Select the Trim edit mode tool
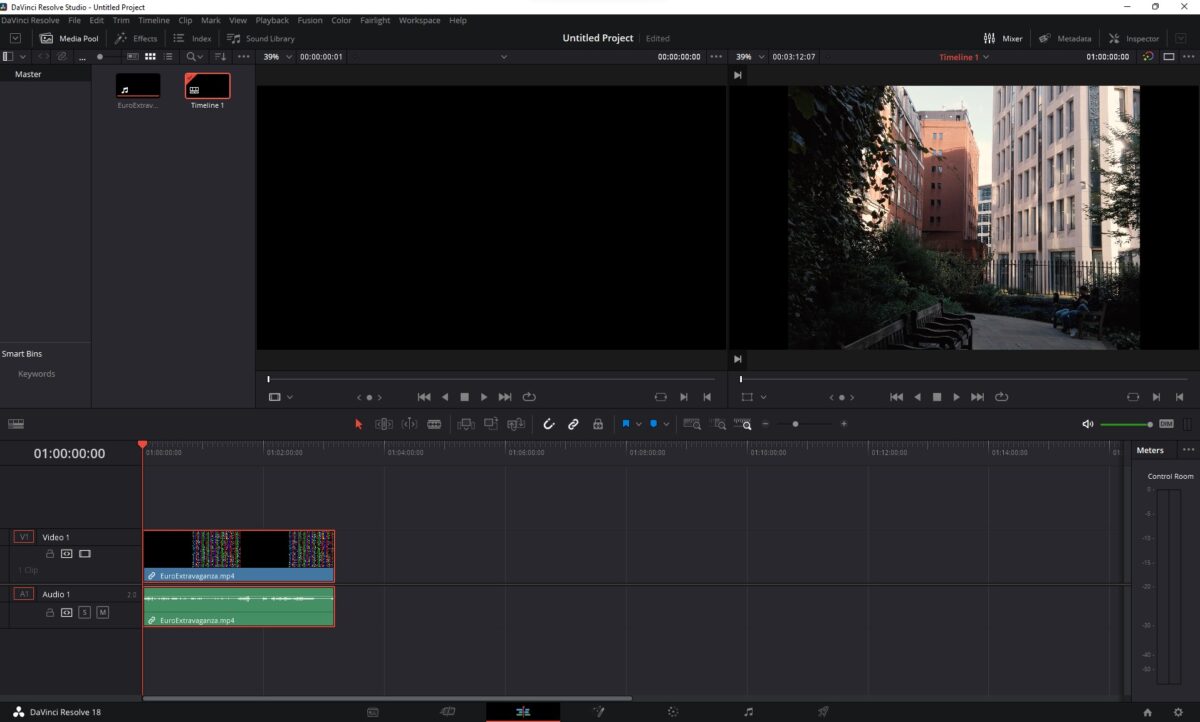This screenshot has width=1200, height=722. [x=384, y=424]
